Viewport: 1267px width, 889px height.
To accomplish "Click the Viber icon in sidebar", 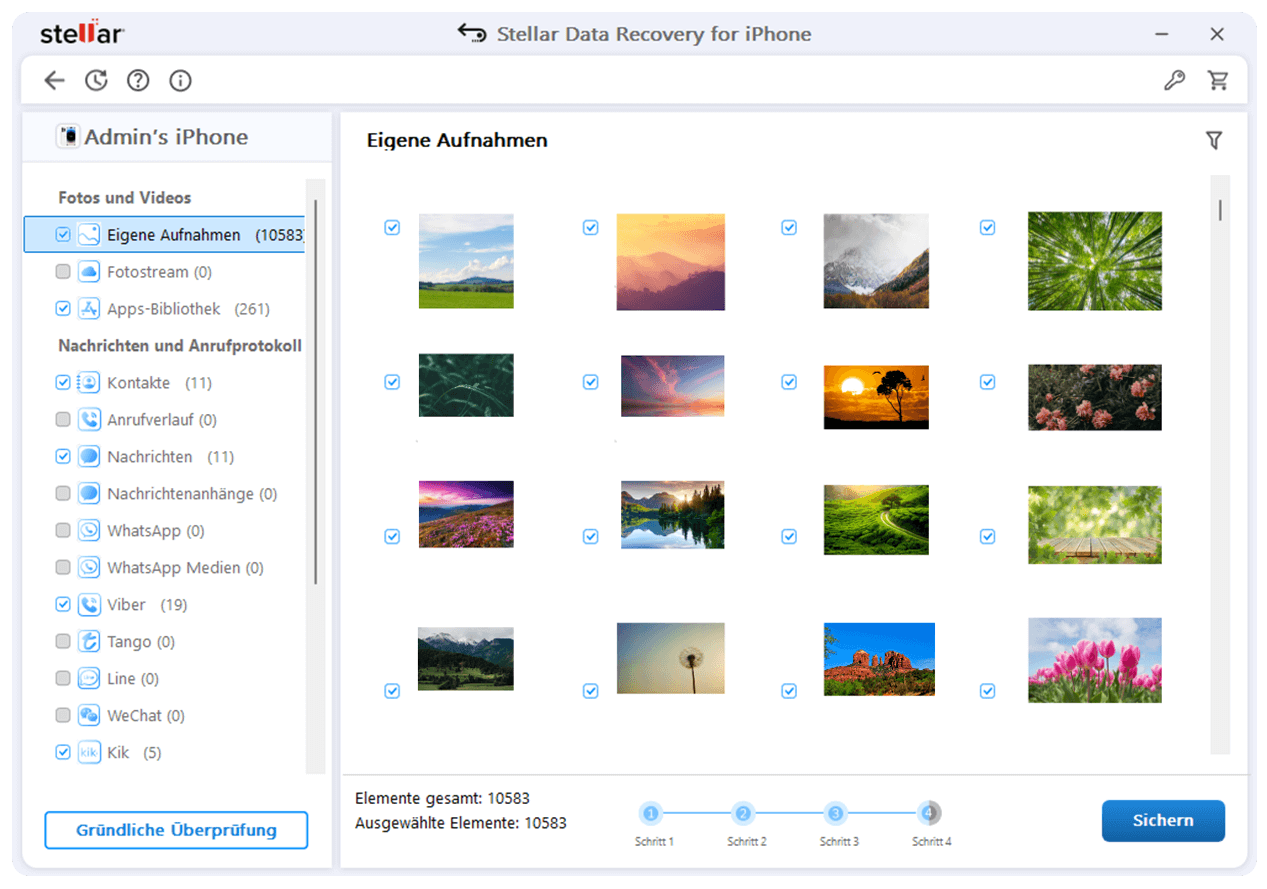I will (x=90, y=605).
